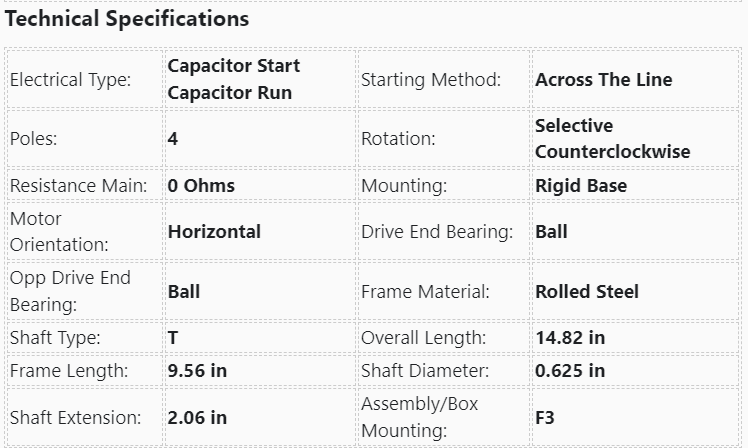Click the 0 Ohms value
Screen dimensions: 748x448
(201, 186)
